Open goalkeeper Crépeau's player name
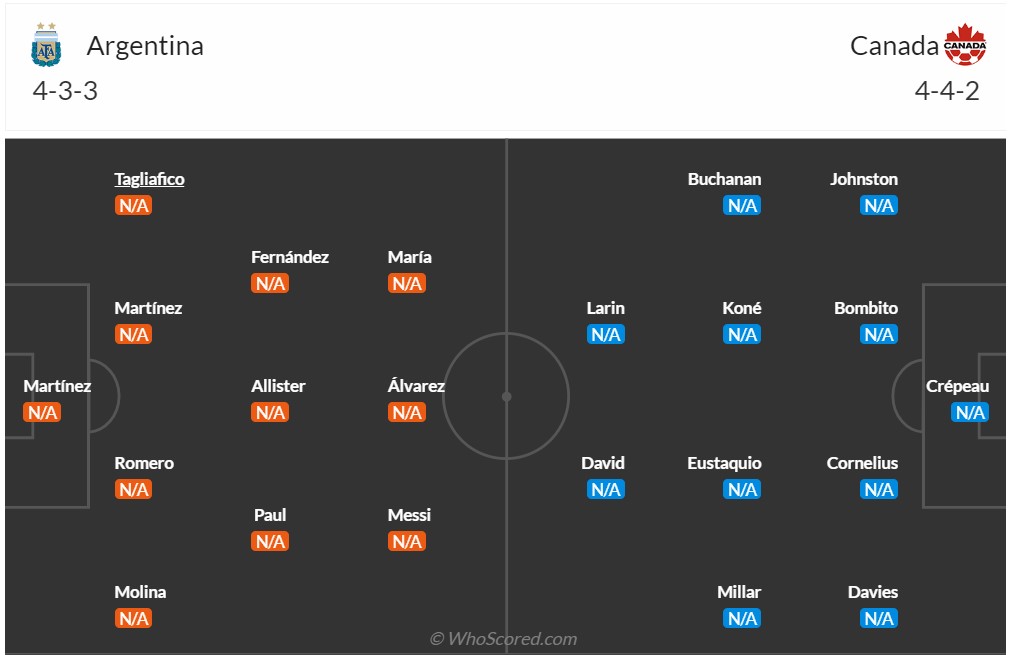The image size is (1009, 655). pyautogui.click(x=957, y=387)
